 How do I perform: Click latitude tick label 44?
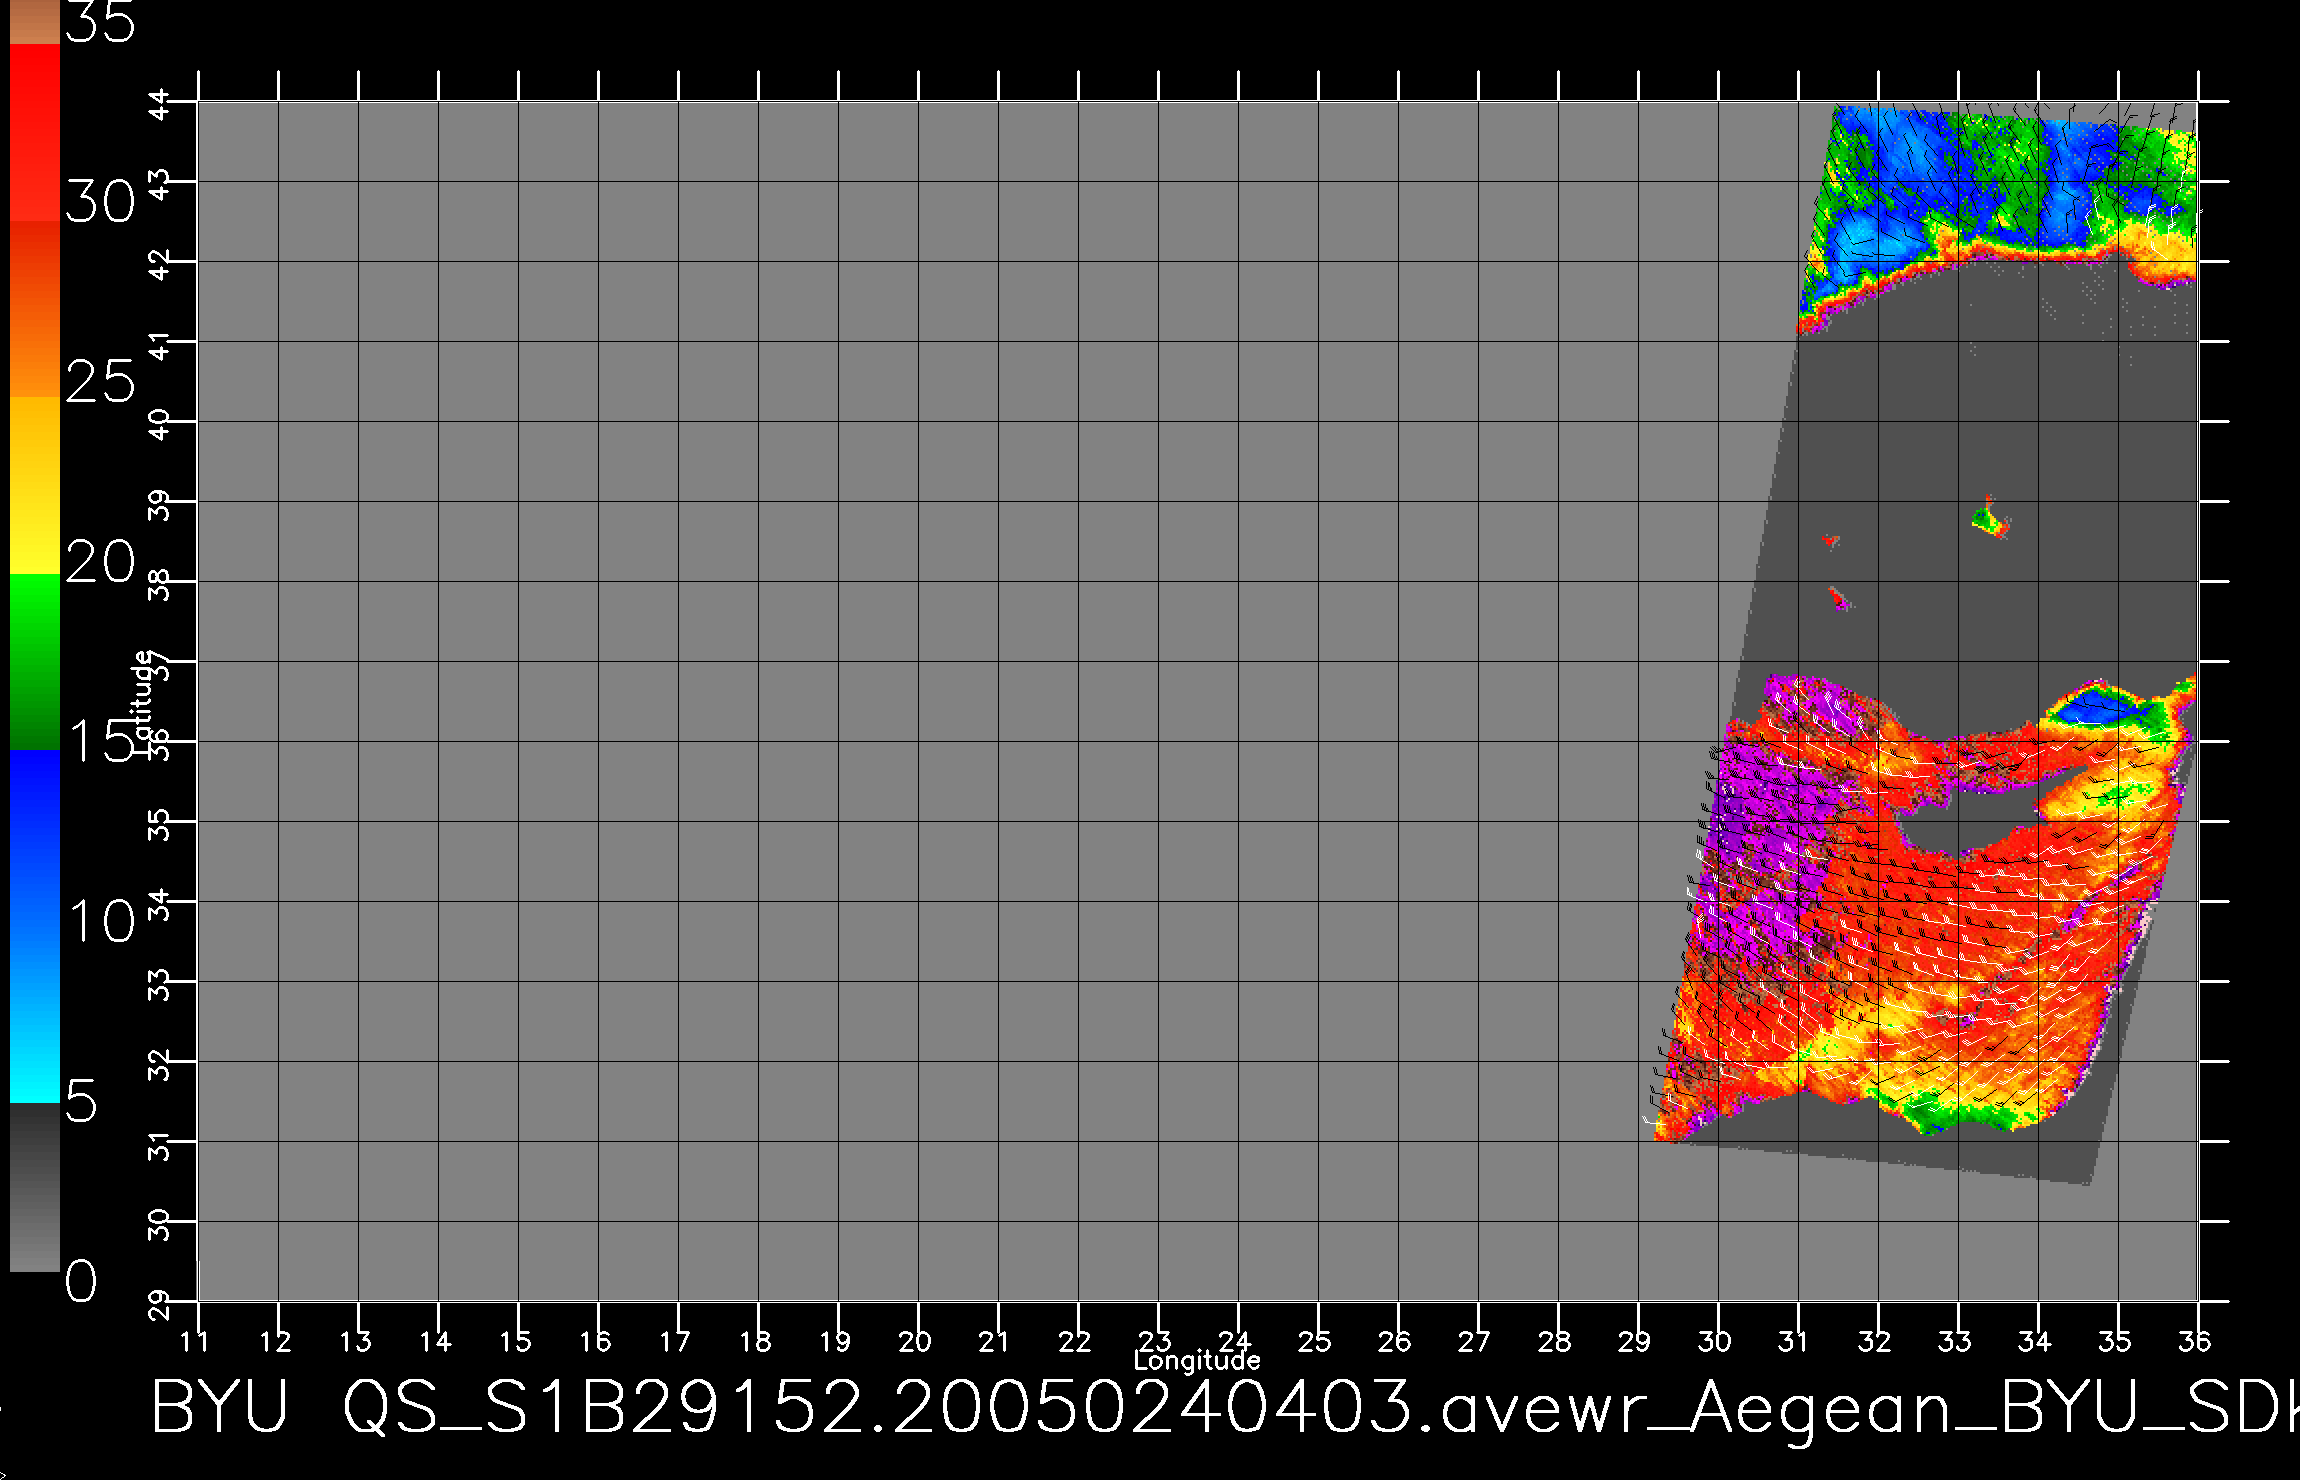click(159, 104)
